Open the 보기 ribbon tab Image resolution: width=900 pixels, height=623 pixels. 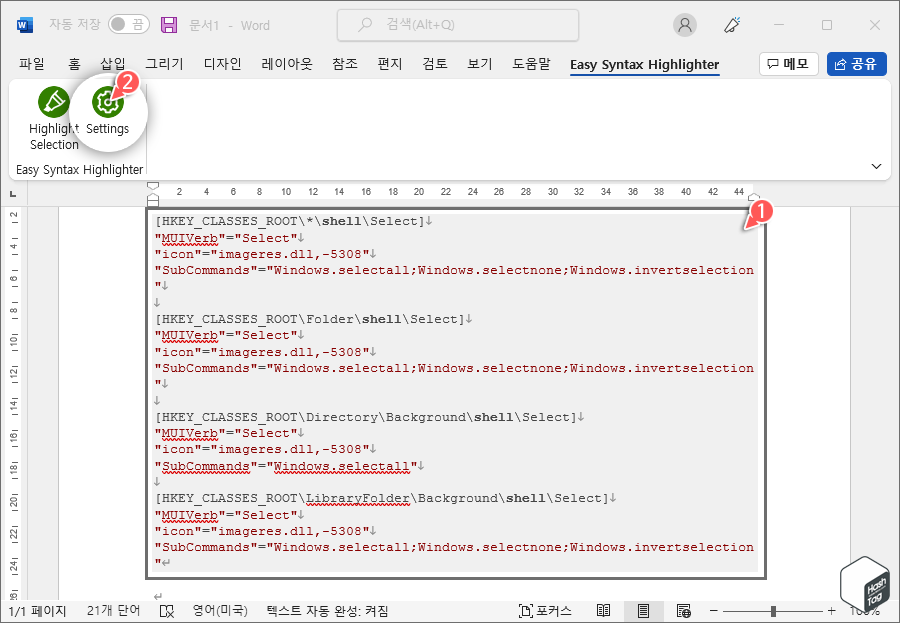tap(480, 64)
